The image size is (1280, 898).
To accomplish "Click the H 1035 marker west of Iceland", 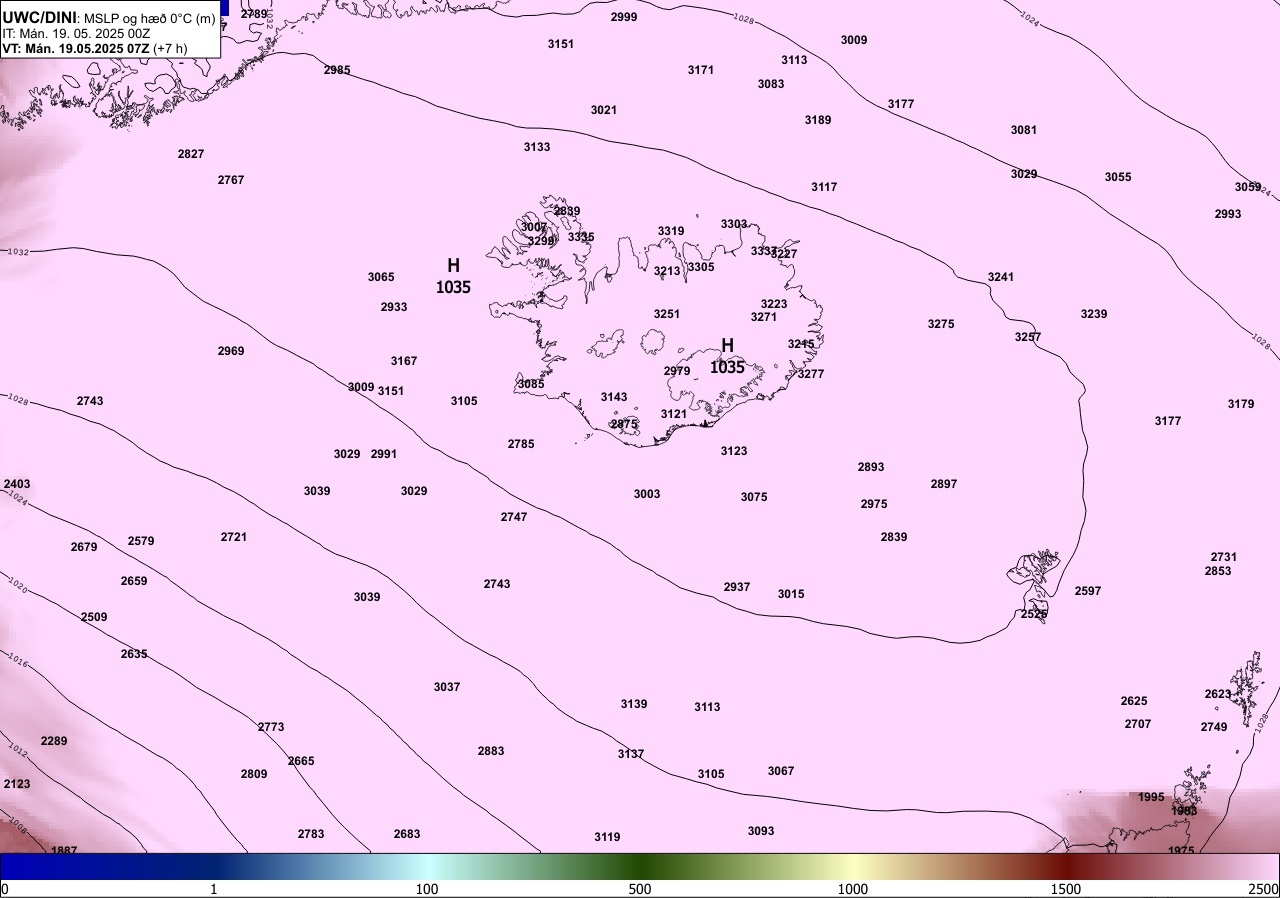I will tap(453, 276).
